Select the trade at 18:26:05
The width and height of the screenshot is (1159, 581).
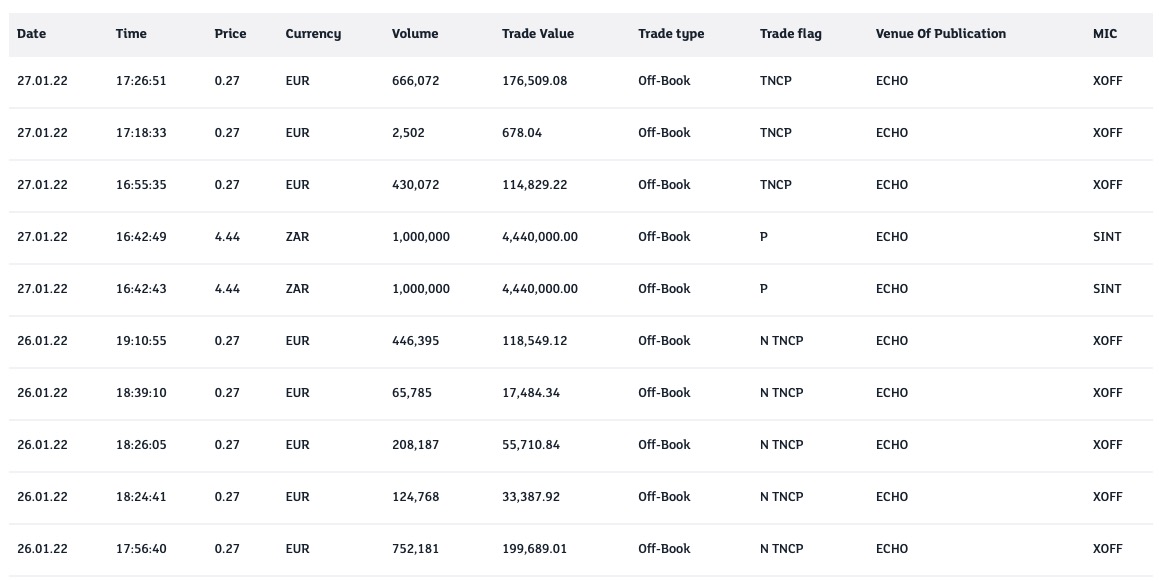141,445
